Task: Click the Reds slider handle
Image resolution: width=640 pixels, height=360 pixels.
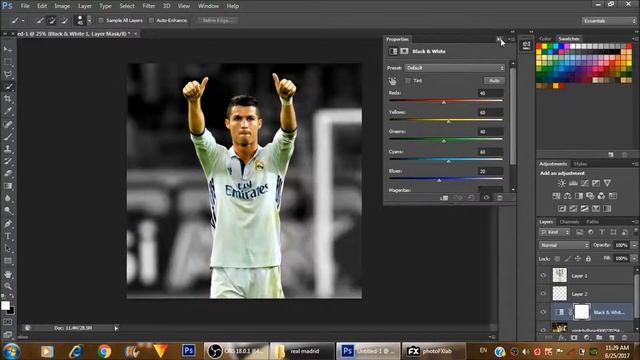Action: click(444, 102)
